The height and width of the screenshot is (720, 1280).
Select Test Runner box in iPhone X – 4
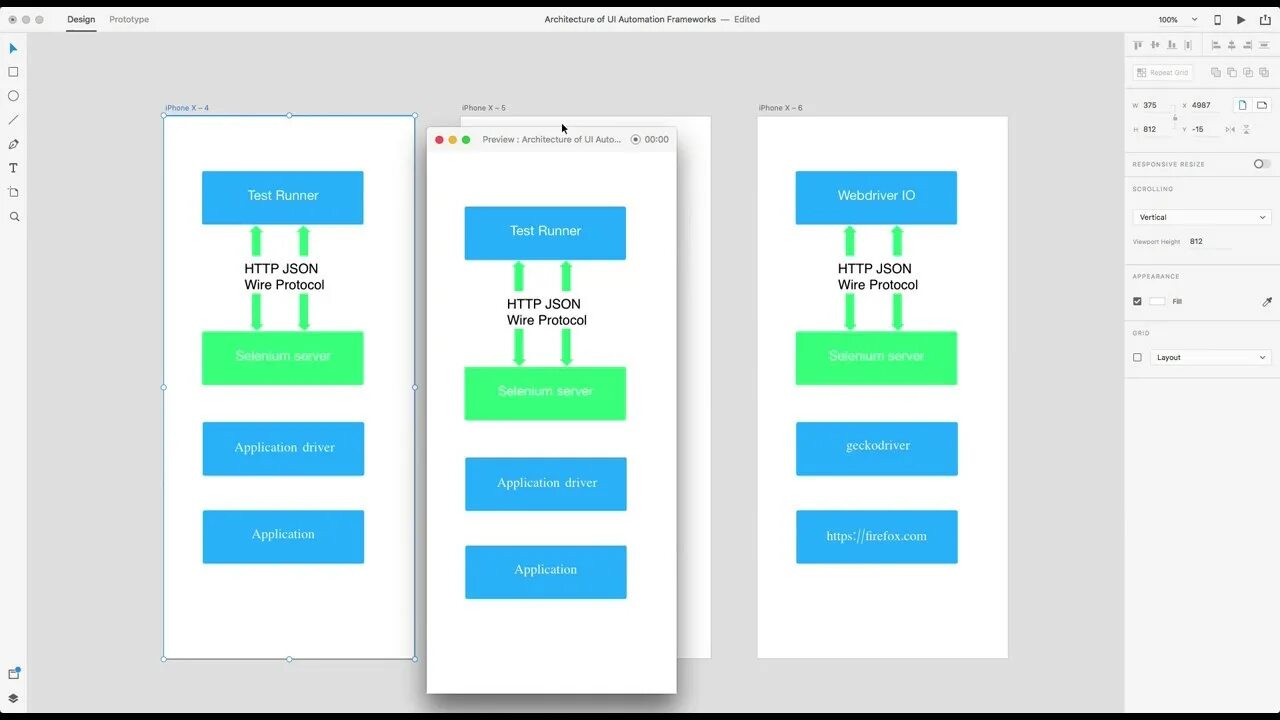(x=283, y=197)
